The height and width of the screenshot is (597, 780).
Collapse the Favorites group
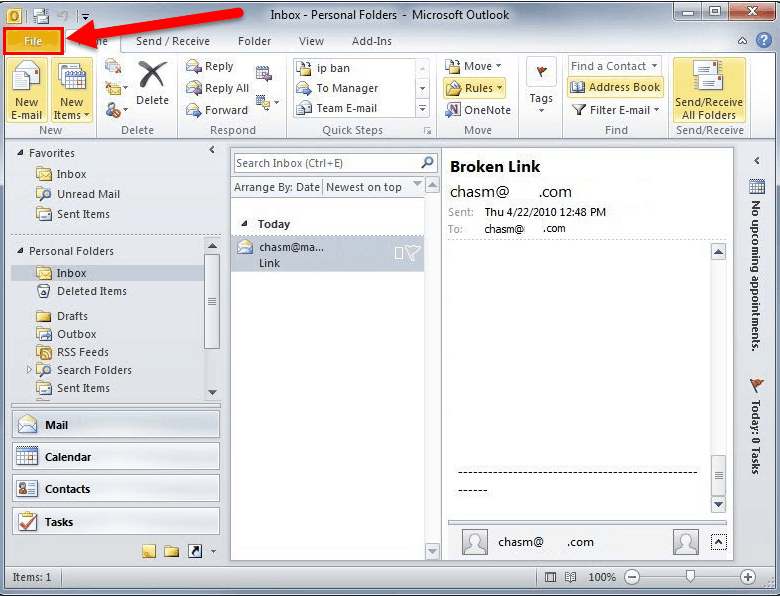tap(20, 153)
